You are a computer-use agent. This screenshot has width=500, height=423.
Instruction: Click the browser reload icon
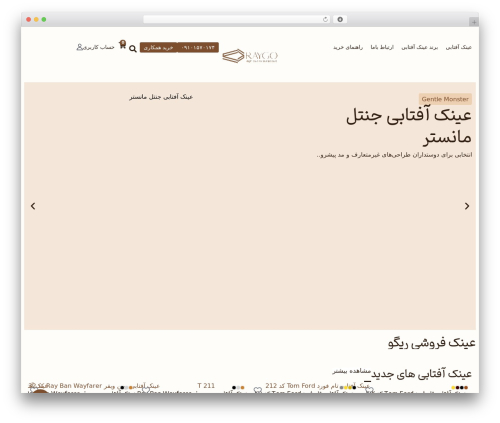pos(325,19)
